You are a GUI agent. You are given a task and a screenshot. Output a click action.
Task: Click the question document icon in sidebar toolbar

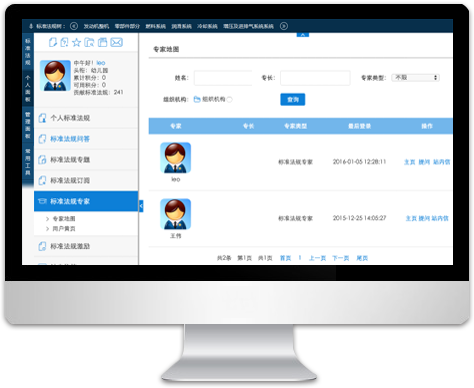64,42
